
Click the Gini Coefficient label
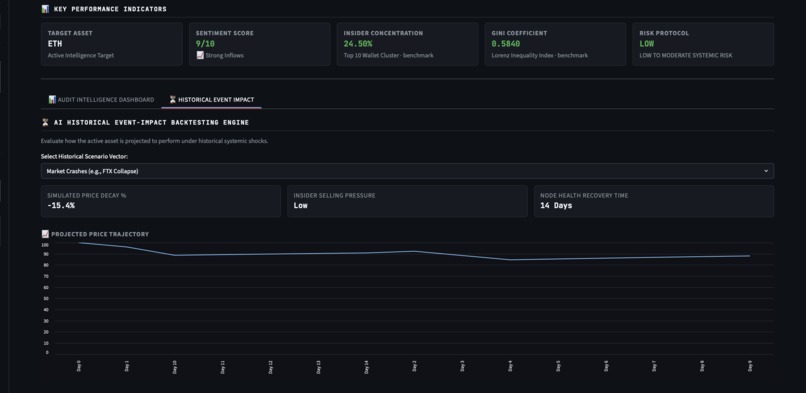point(519,33)
